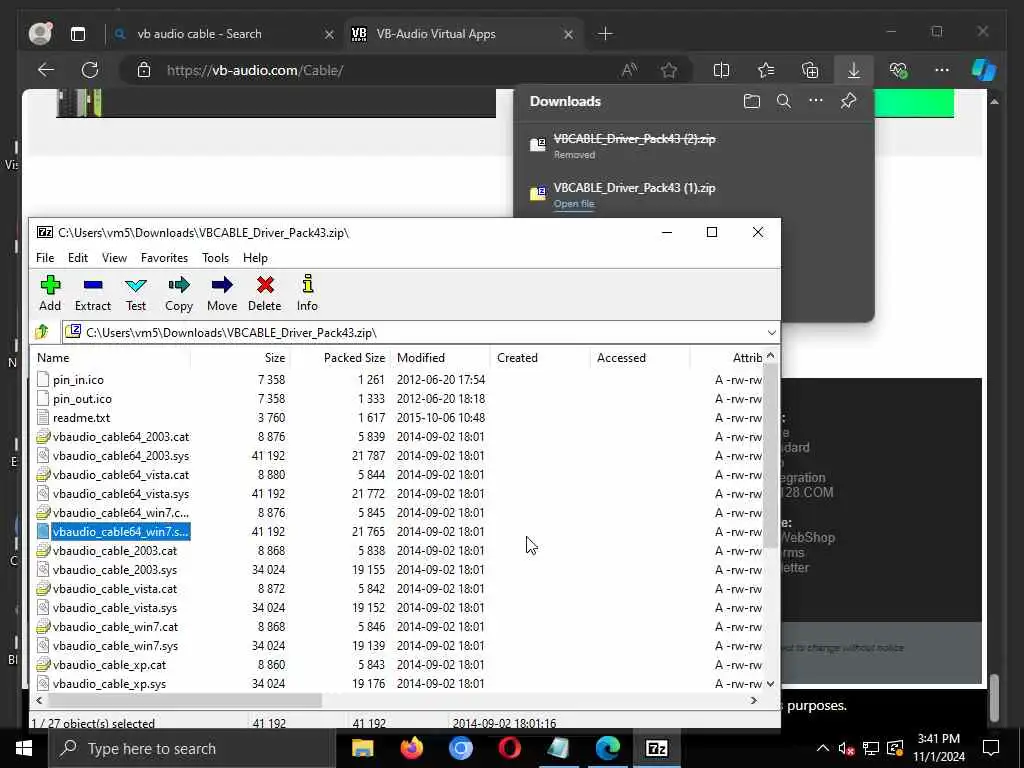This screenshot has height=768, width=1024.
Task: Open Edge tab actions menu icon
Action: pos(78,34)
